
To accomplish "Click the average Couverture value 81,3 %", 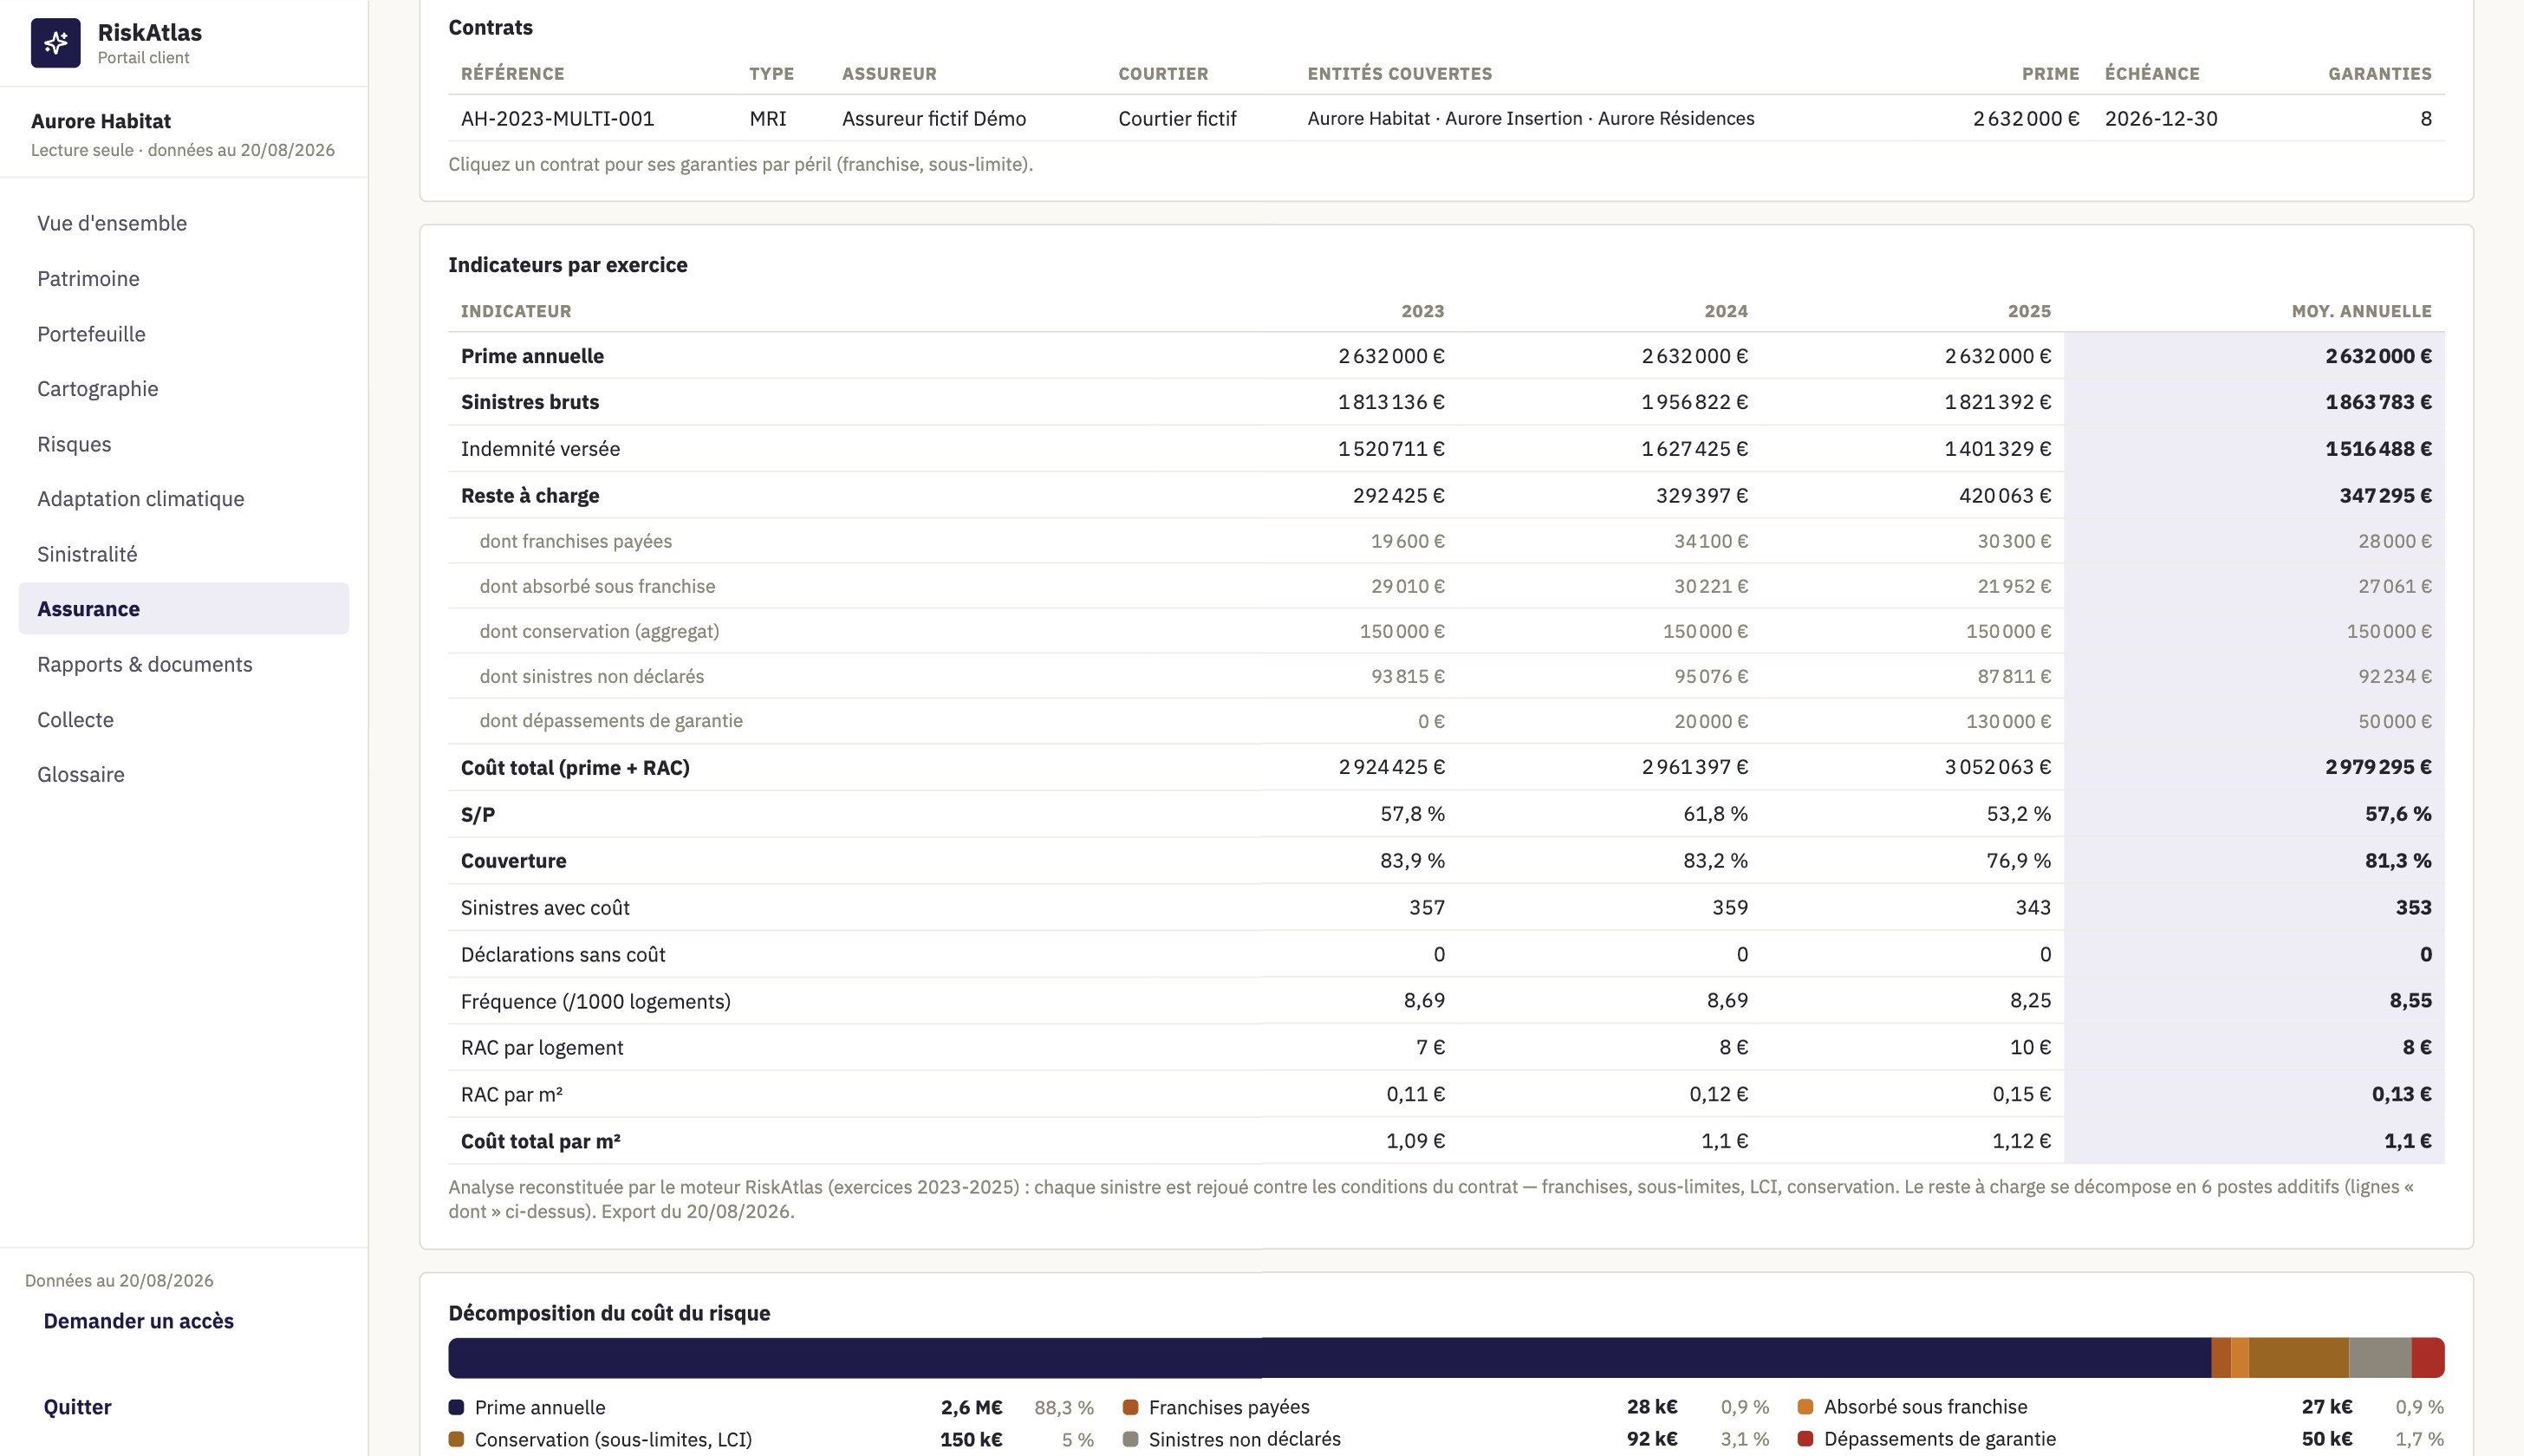I will click(x=2398, y=861).
